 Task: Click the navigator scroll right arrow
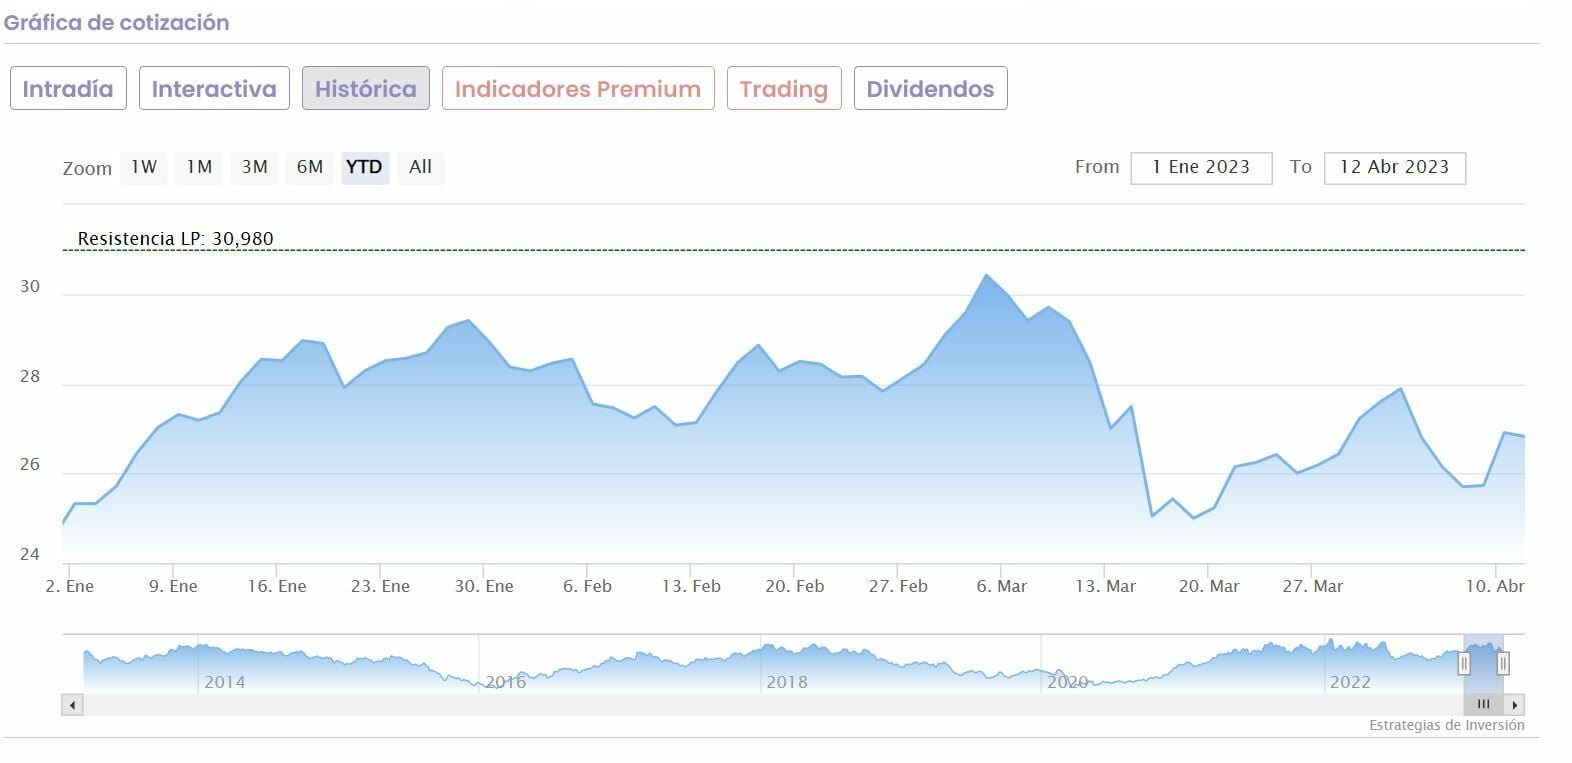click(x=1516, y=705)
